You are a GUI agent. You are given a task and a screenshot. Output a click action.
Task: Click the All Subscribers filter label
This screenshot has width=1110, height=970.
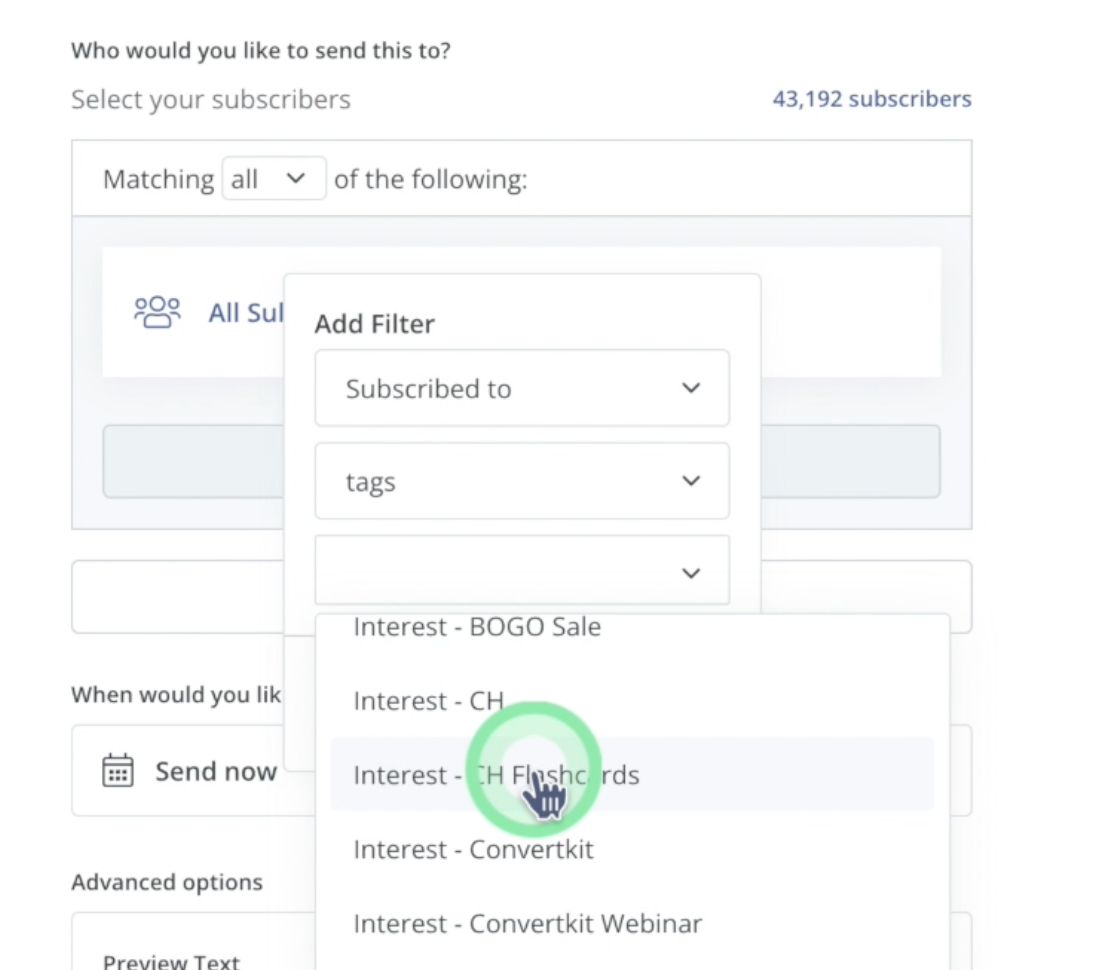pos(246,312)
